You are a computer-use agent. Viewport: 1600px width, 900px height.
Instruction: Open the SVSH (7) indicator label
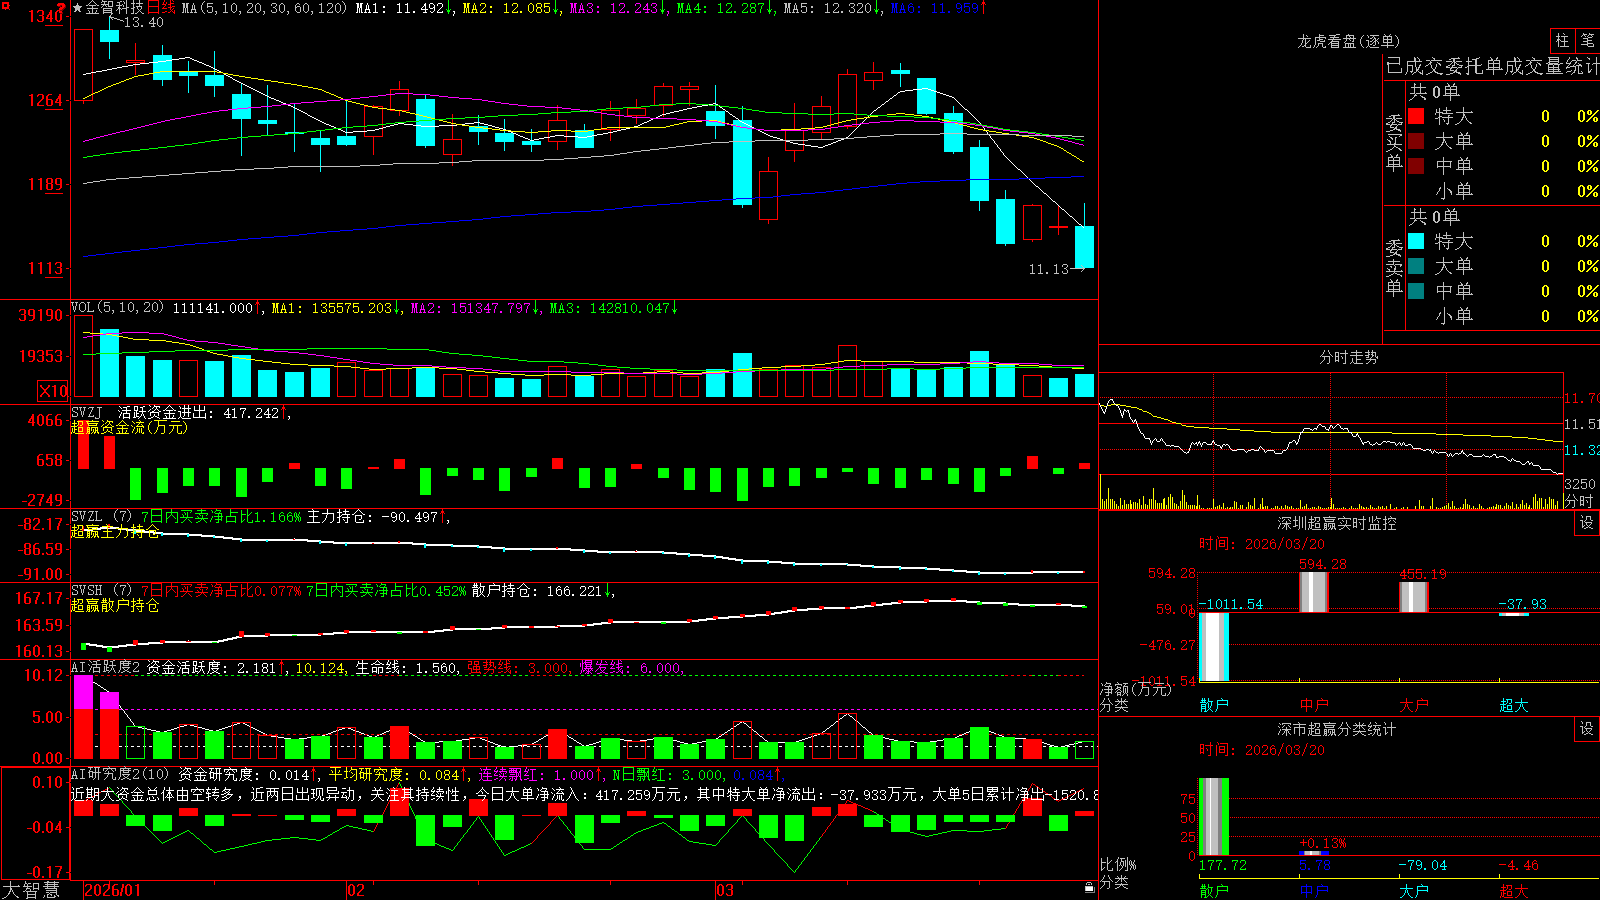tap(101, 590)
